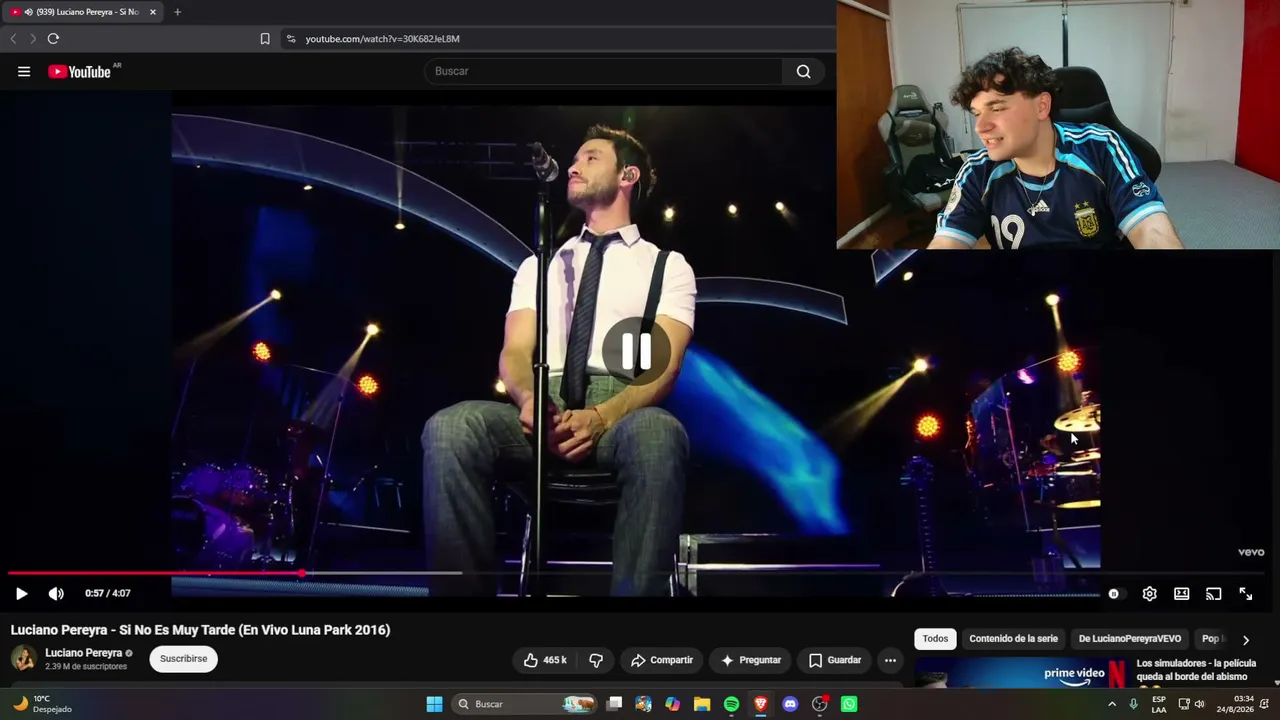Click the microphone icon in system tray
This screenshot has width=1280, height=720.
(x=1133, y=704)
